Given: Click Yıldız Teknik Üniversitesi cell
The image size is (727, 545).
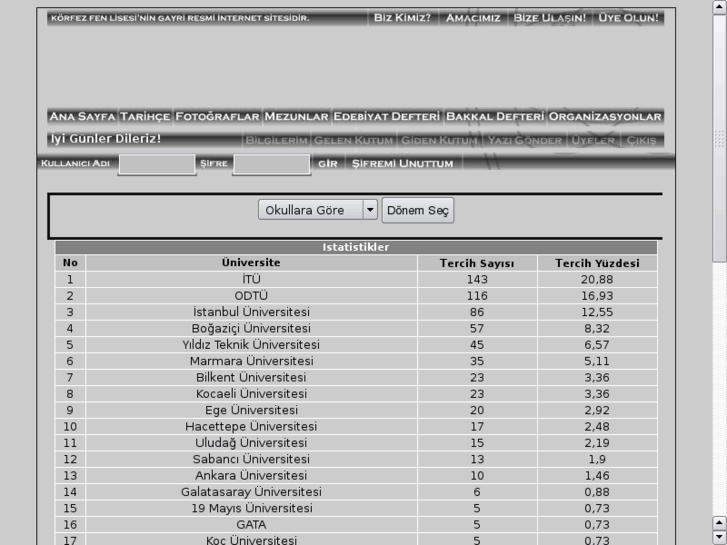Looking at the screenshot, I should click(251, 345).
